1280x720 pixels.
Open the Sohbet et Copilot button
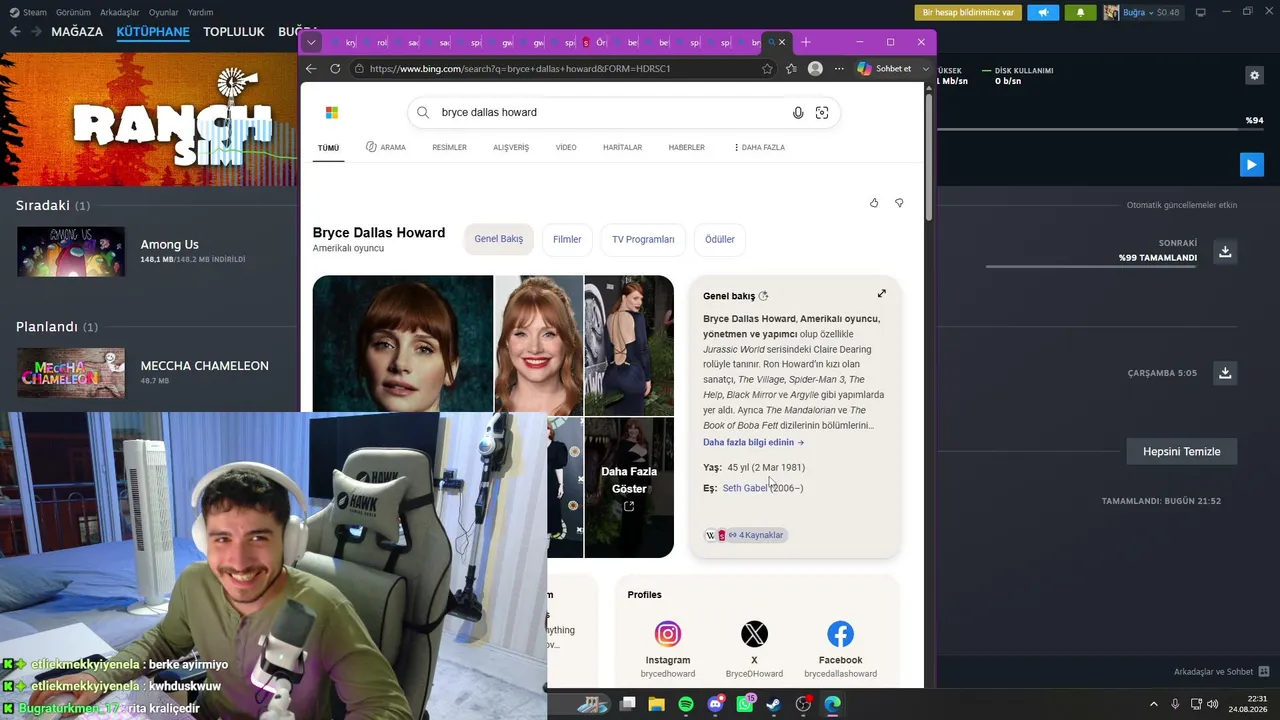(885, 68)
